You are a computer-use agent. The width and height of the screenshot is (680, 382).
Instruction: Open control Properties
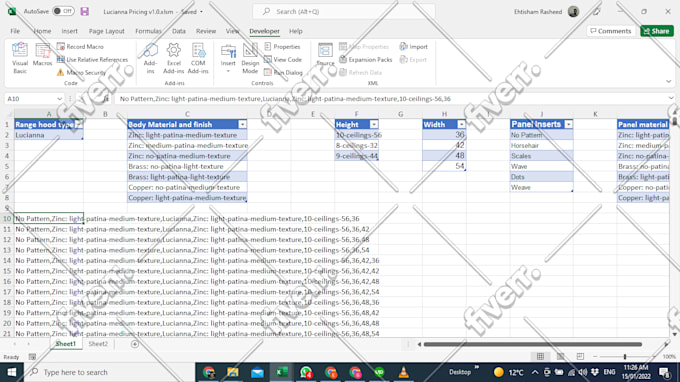click(282, 46)
